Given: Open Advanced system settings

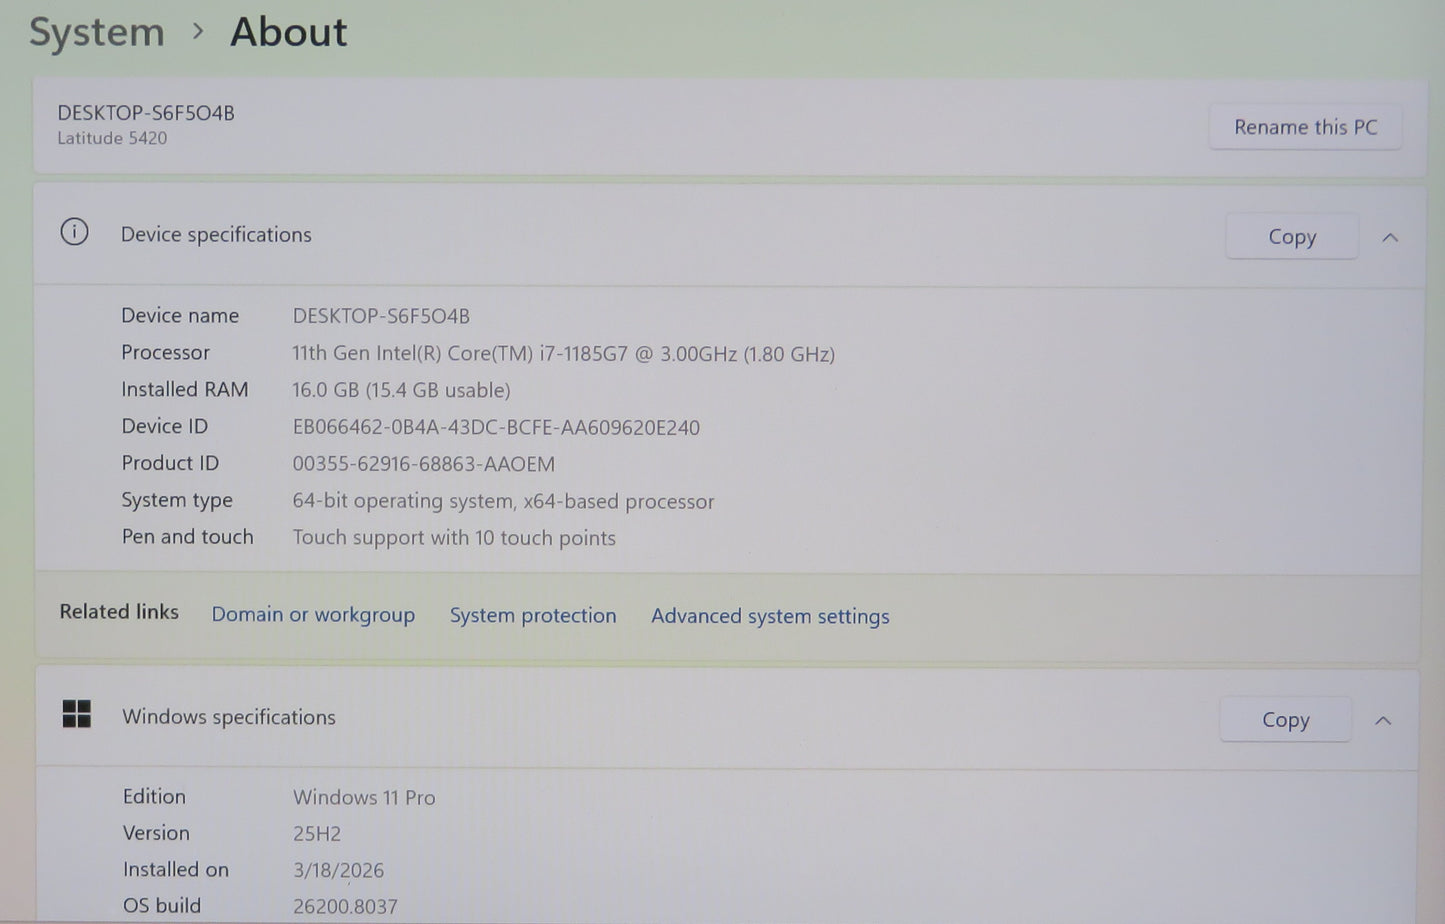Looking at the screenshot, I should click(769, 616).
